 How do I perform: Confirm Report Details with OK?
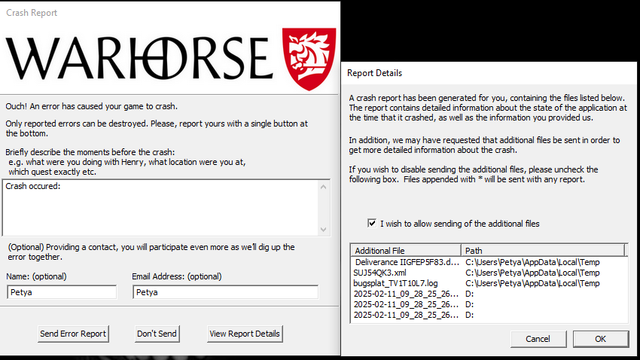(600, 339)
